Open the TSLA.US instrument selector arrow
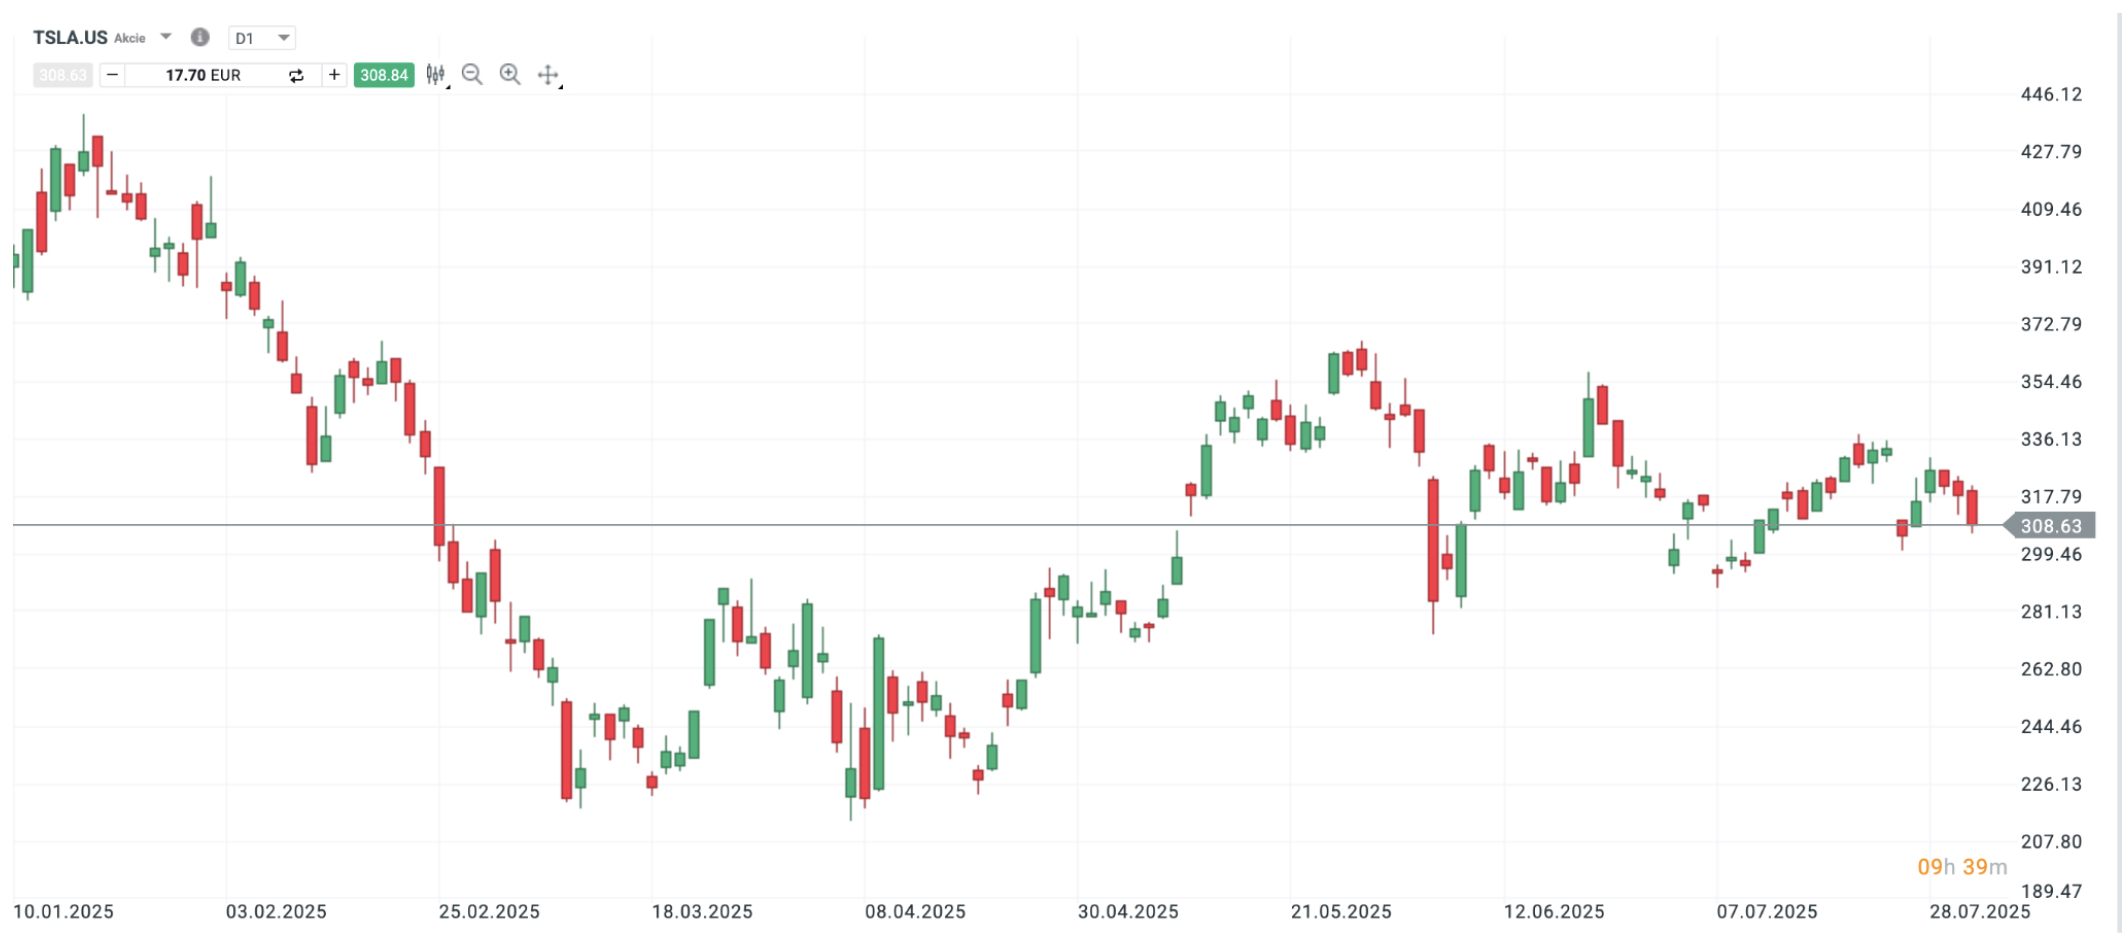 [166, 37]
